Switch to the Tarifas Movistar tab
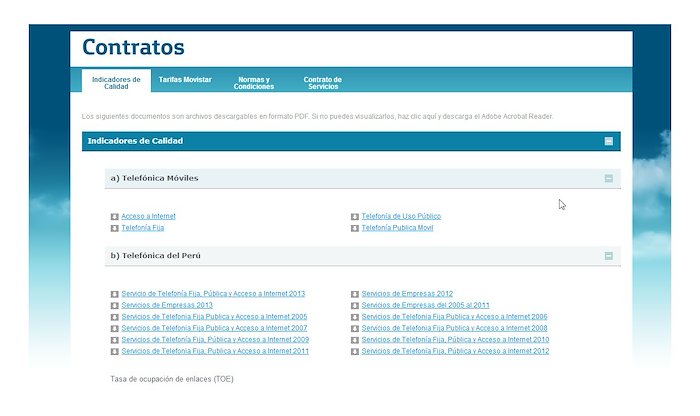The image size is (700, 416). 185,79
